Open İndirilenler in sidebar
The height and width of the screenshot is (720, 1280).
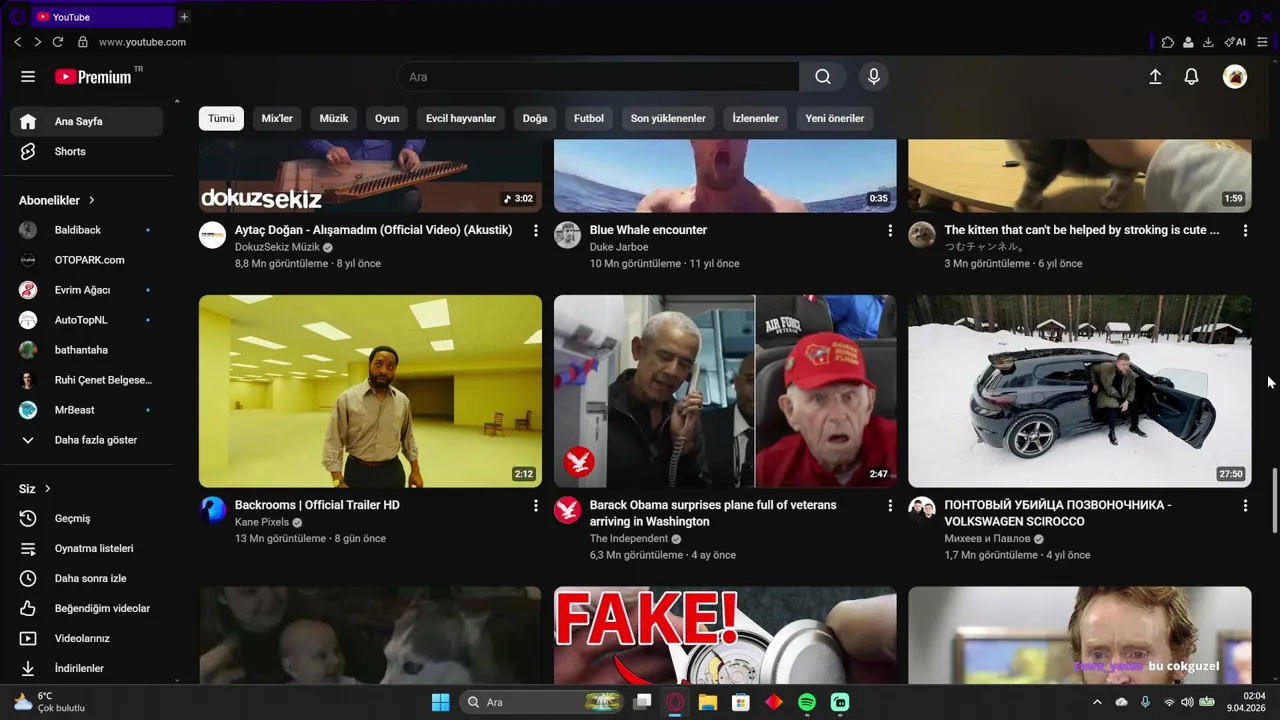[x=86, y=668]
